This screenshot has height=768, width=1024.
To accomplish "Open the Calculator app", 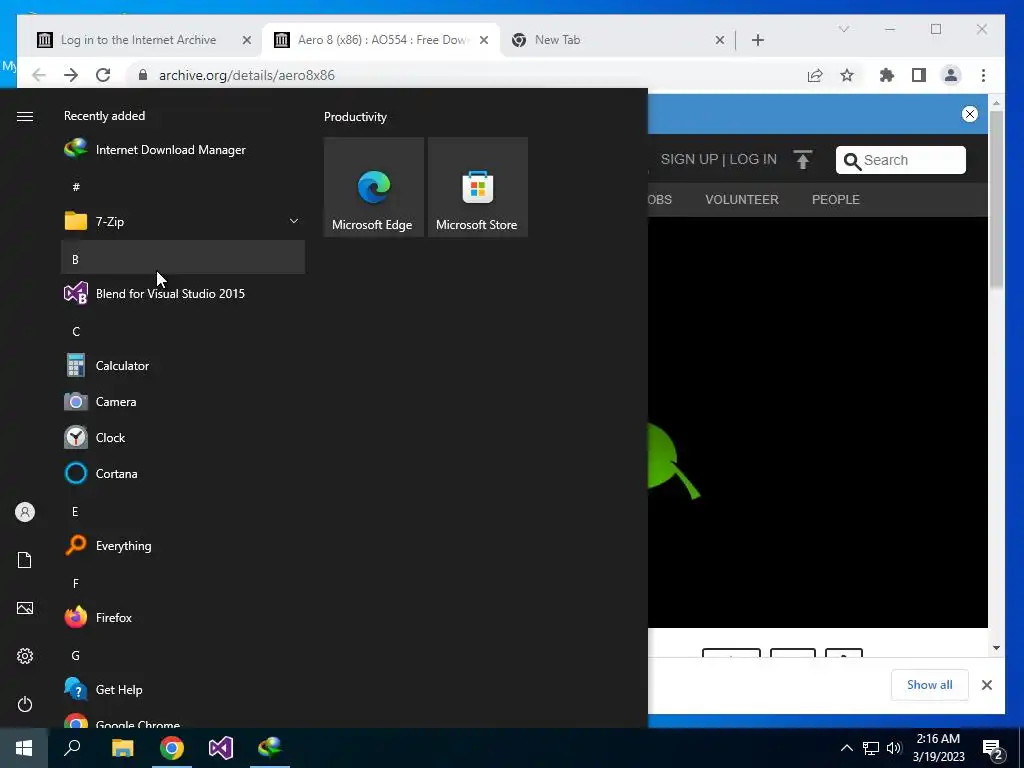I will (x=183, y=365).
